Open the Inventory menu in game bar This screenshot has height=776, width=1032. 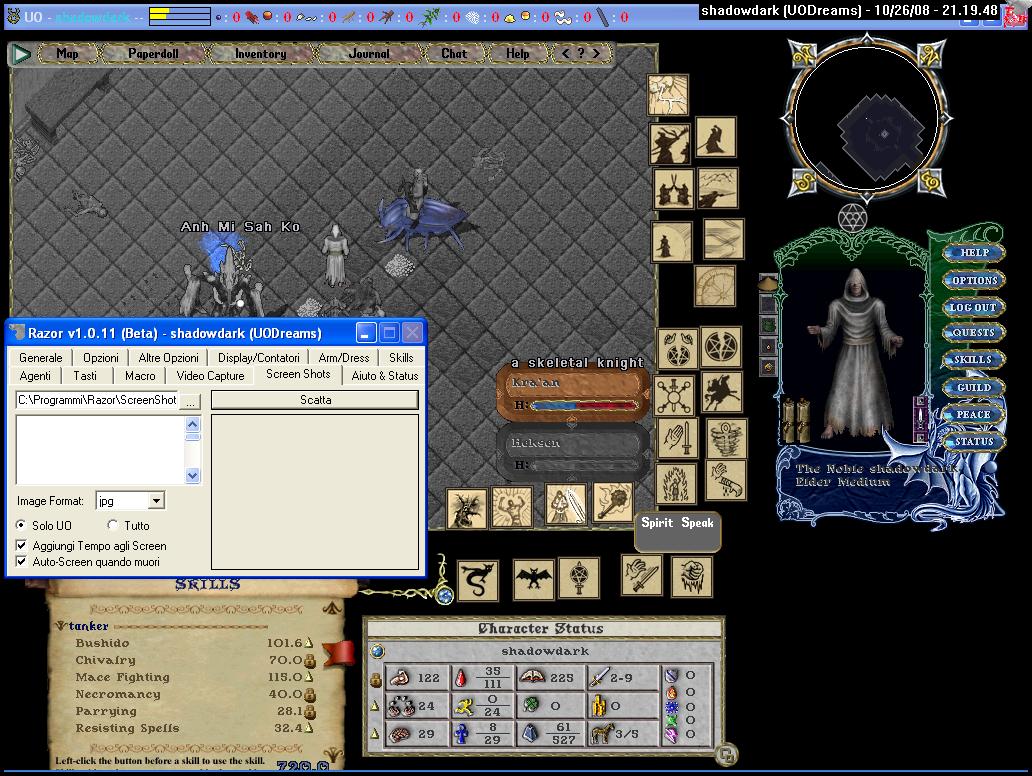[x=261, y=53]
